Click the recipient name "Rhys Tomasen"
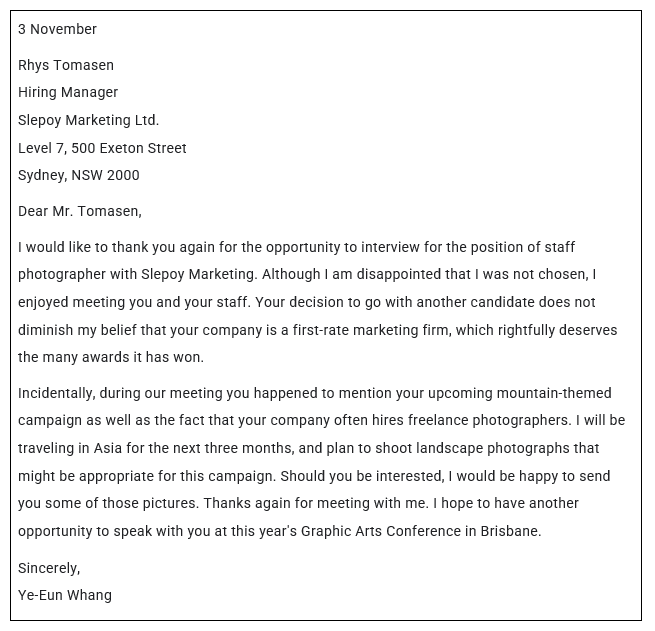Viewport: 655px width, 631px height. coord(66,65)
